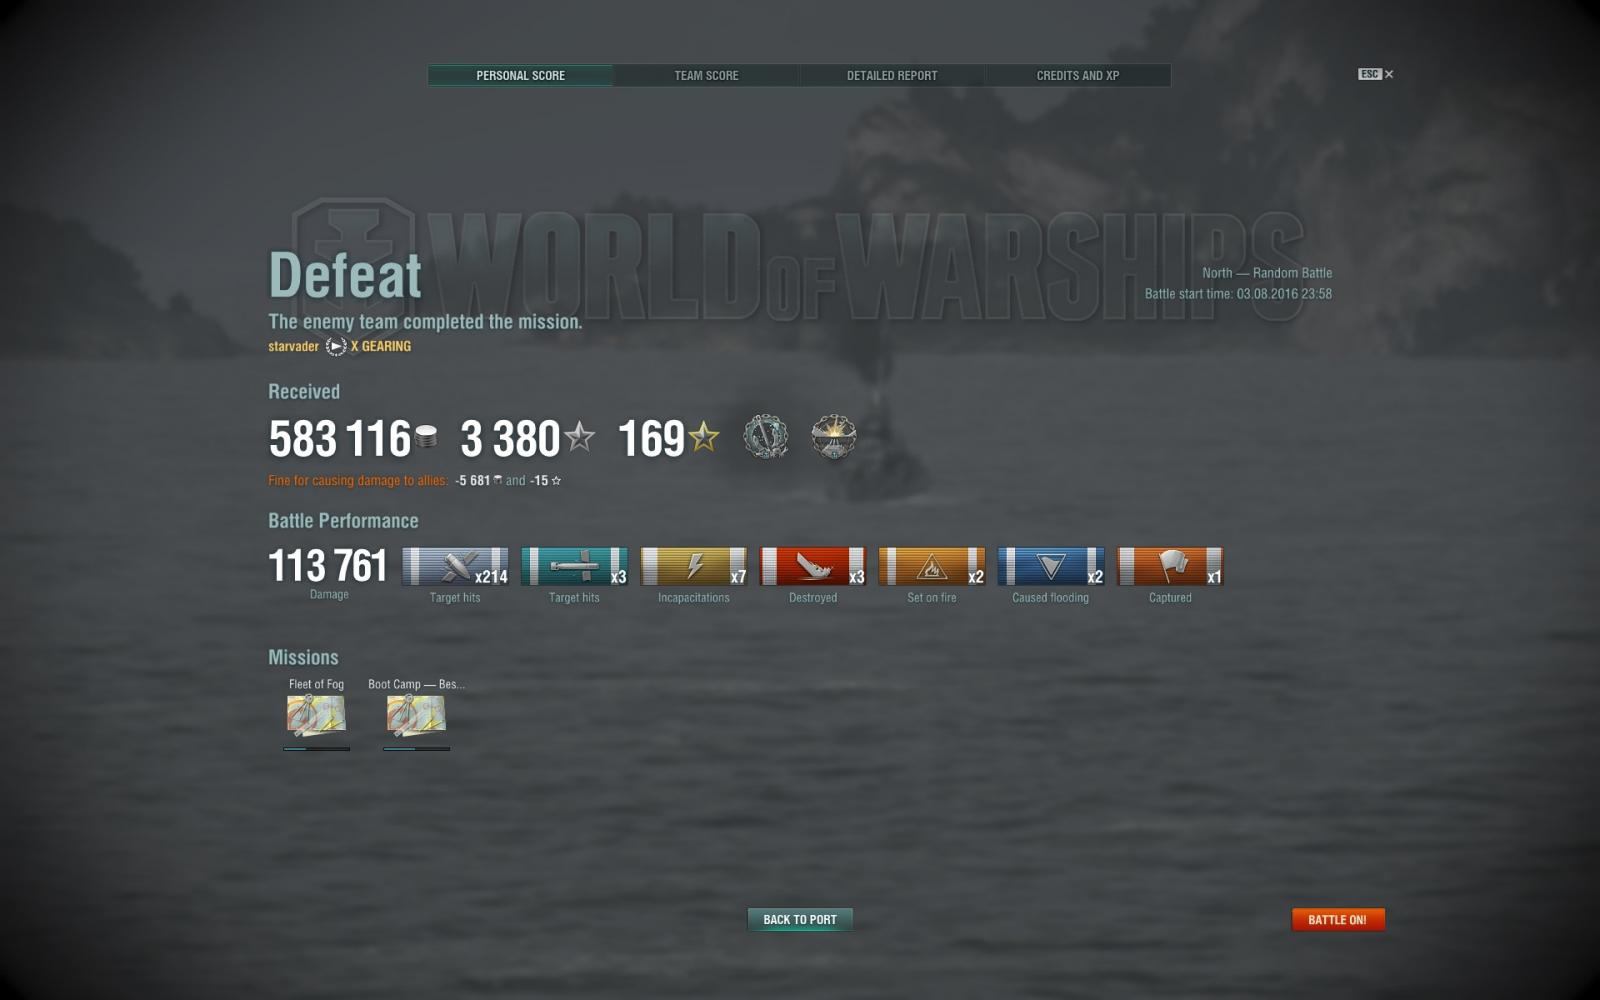The image size is (1600, 1000).
Task: Switch to the Team Score tab
Action: pos(706,75)
